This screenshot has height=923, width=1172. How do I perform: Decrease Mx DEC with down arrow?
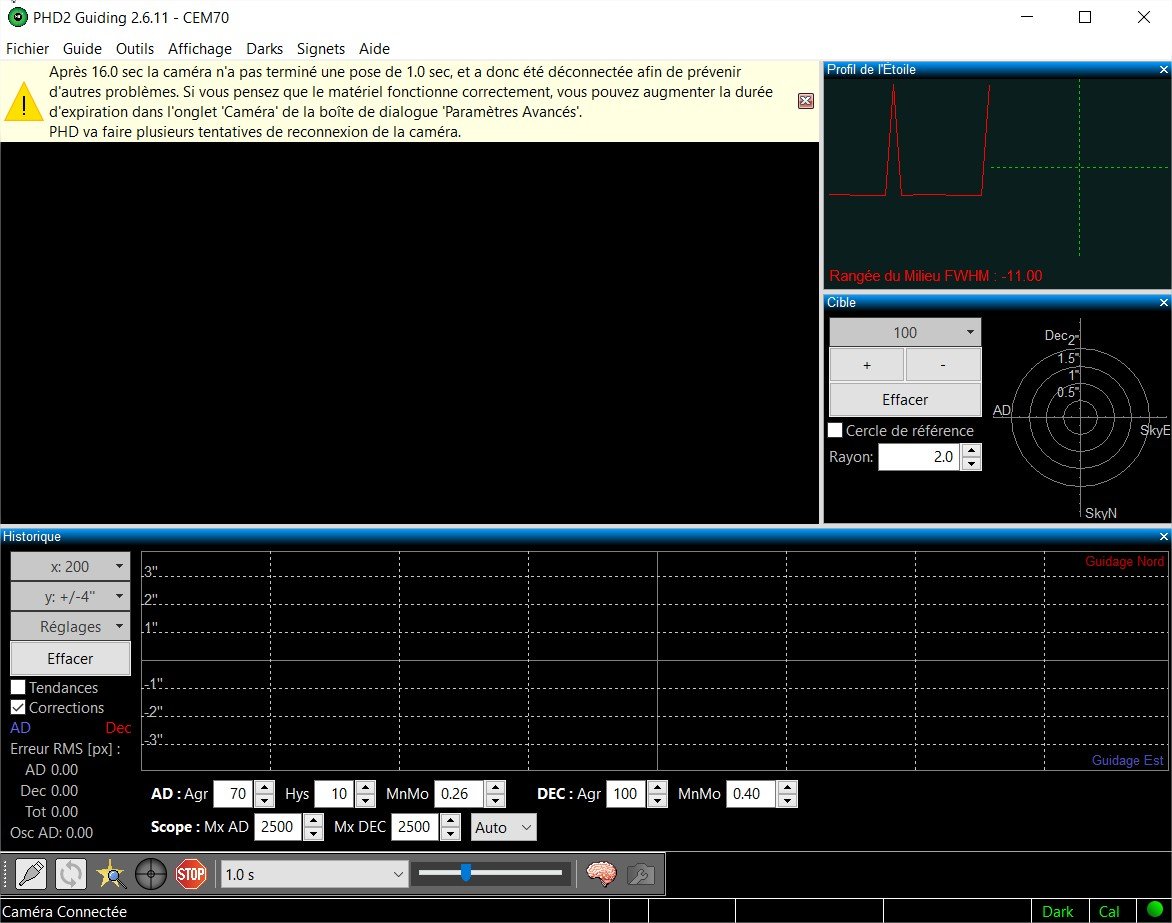click(450, 833)
